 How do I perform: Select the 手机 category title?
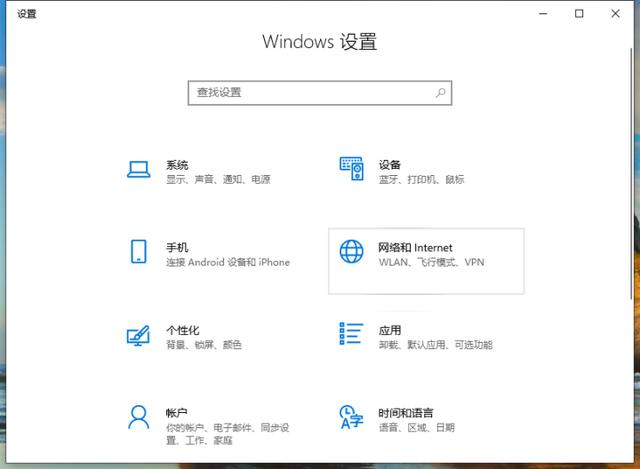tap(177, 247)
